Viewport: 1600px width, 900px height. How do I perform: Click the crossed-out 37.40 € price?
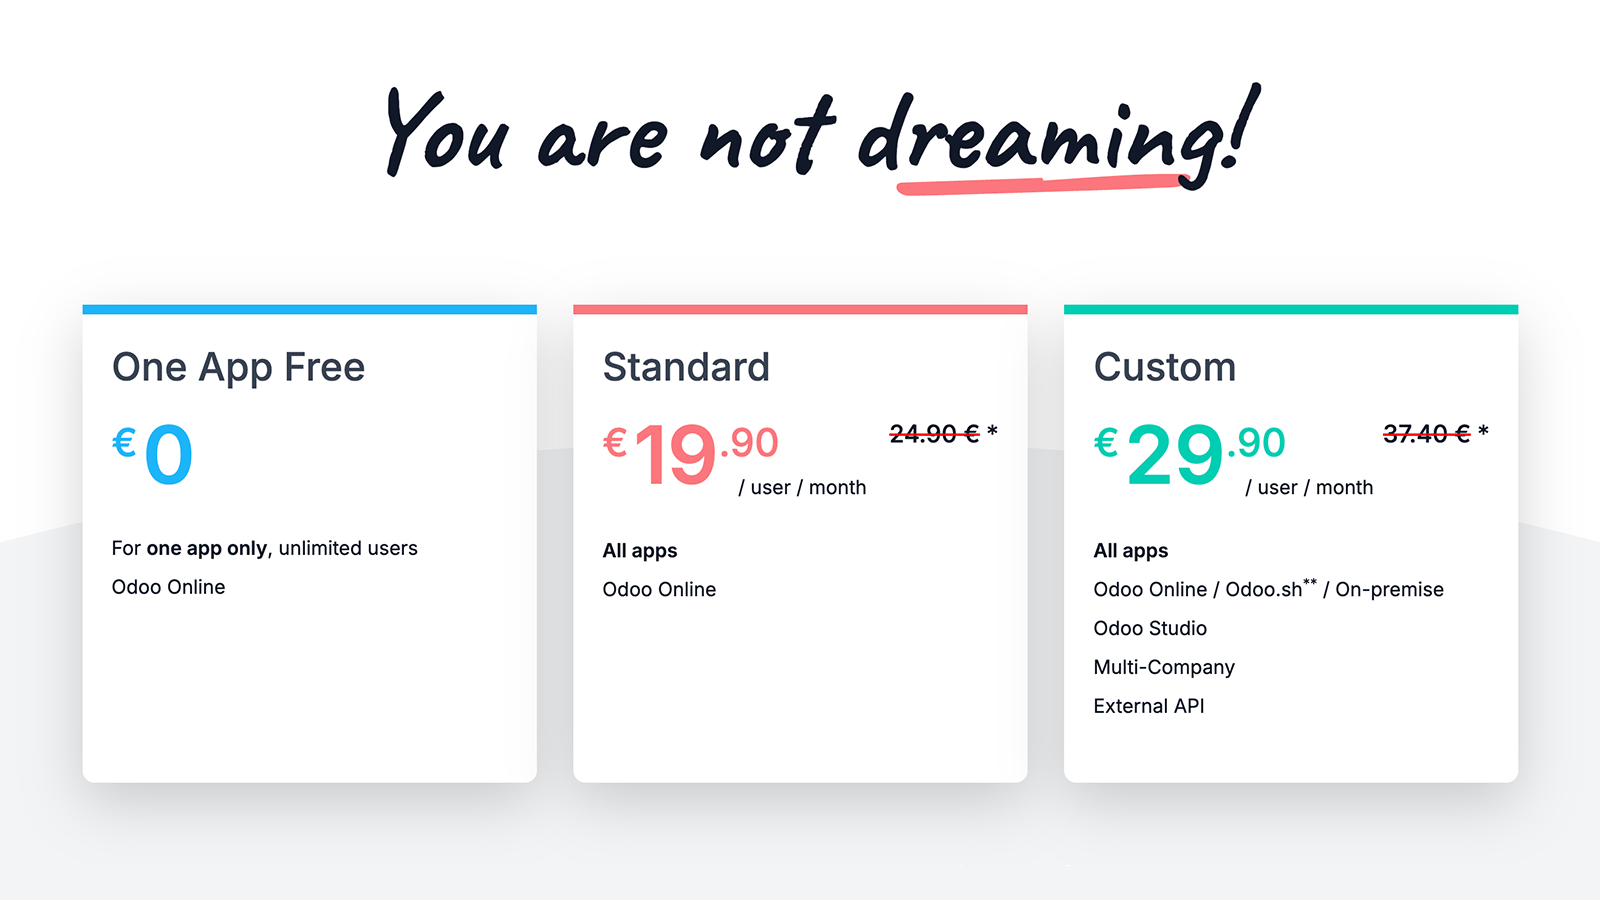point(1426,433)
